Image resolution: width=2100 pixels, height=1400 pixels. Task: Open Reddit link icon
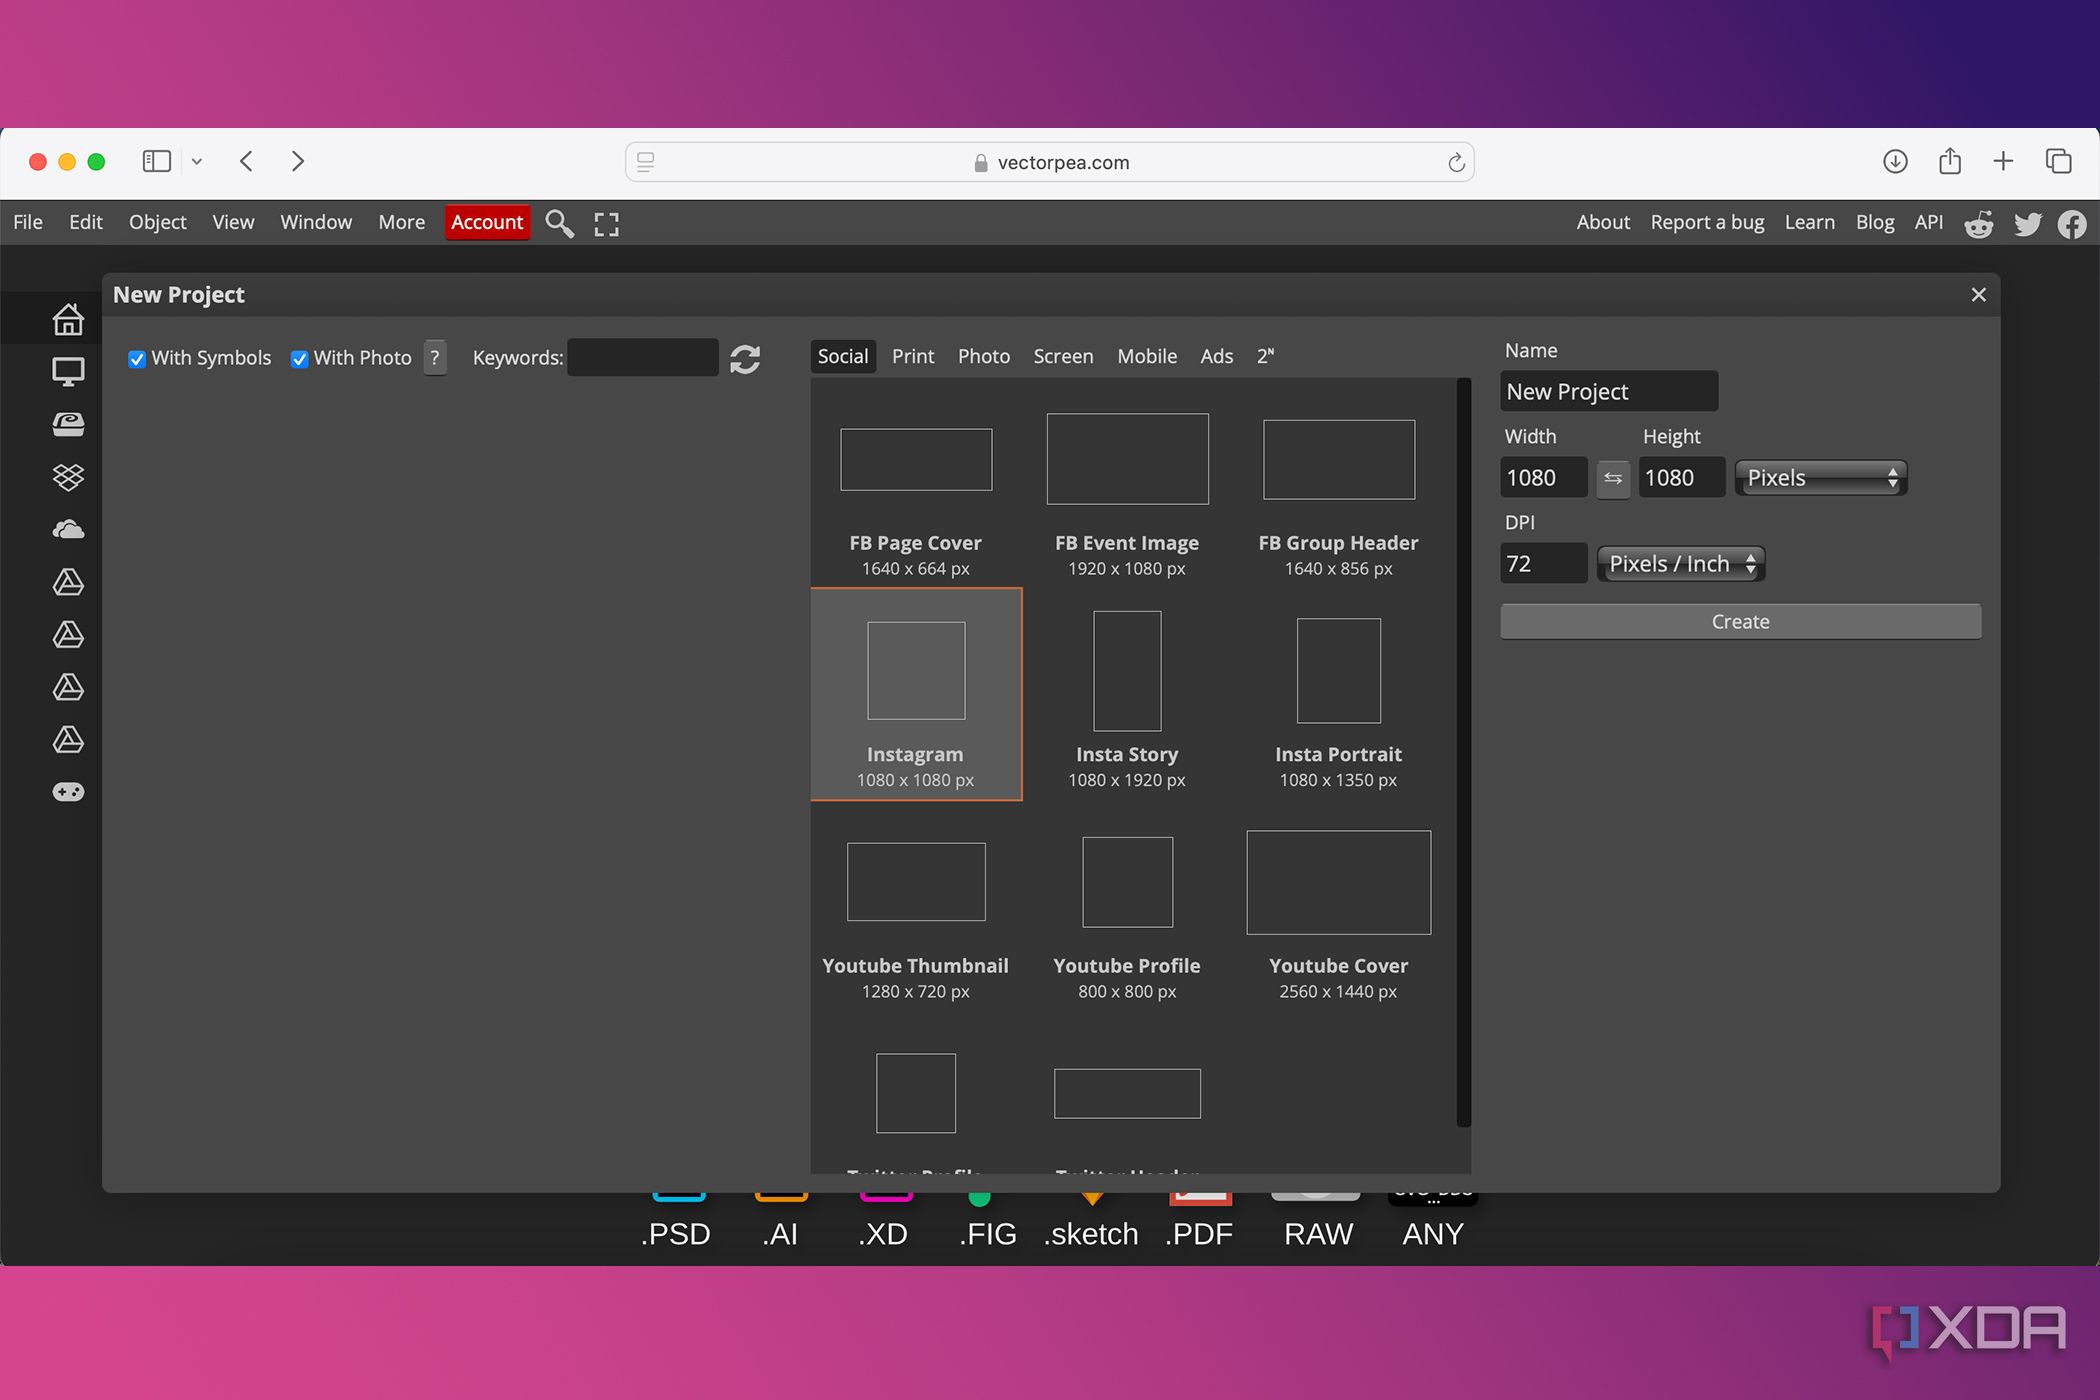click(x=1978, y=224)
